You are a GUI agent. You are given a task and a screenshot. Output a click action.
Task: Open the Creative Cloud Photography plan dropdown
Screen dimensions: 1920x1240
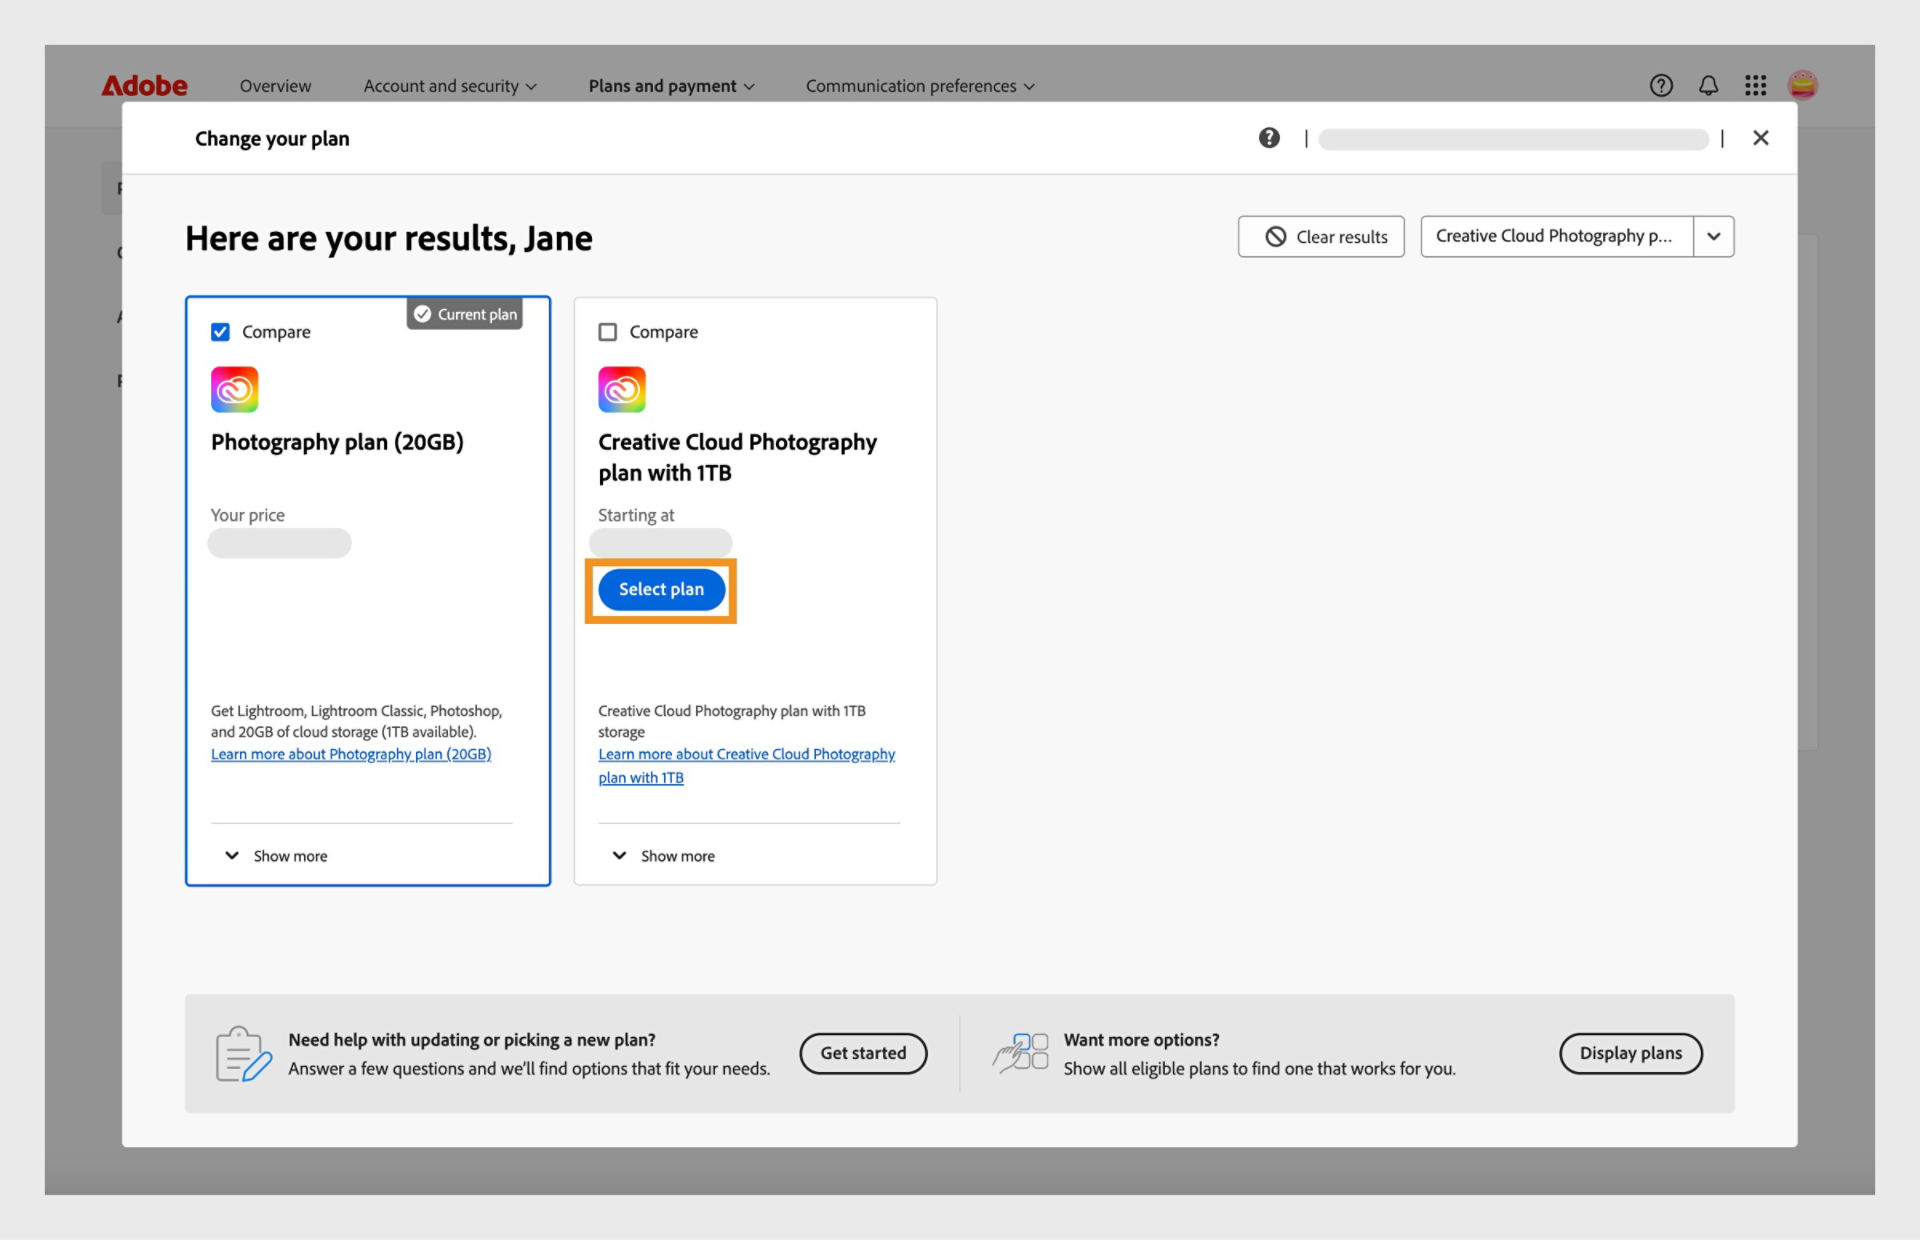tap(1556, 237)
